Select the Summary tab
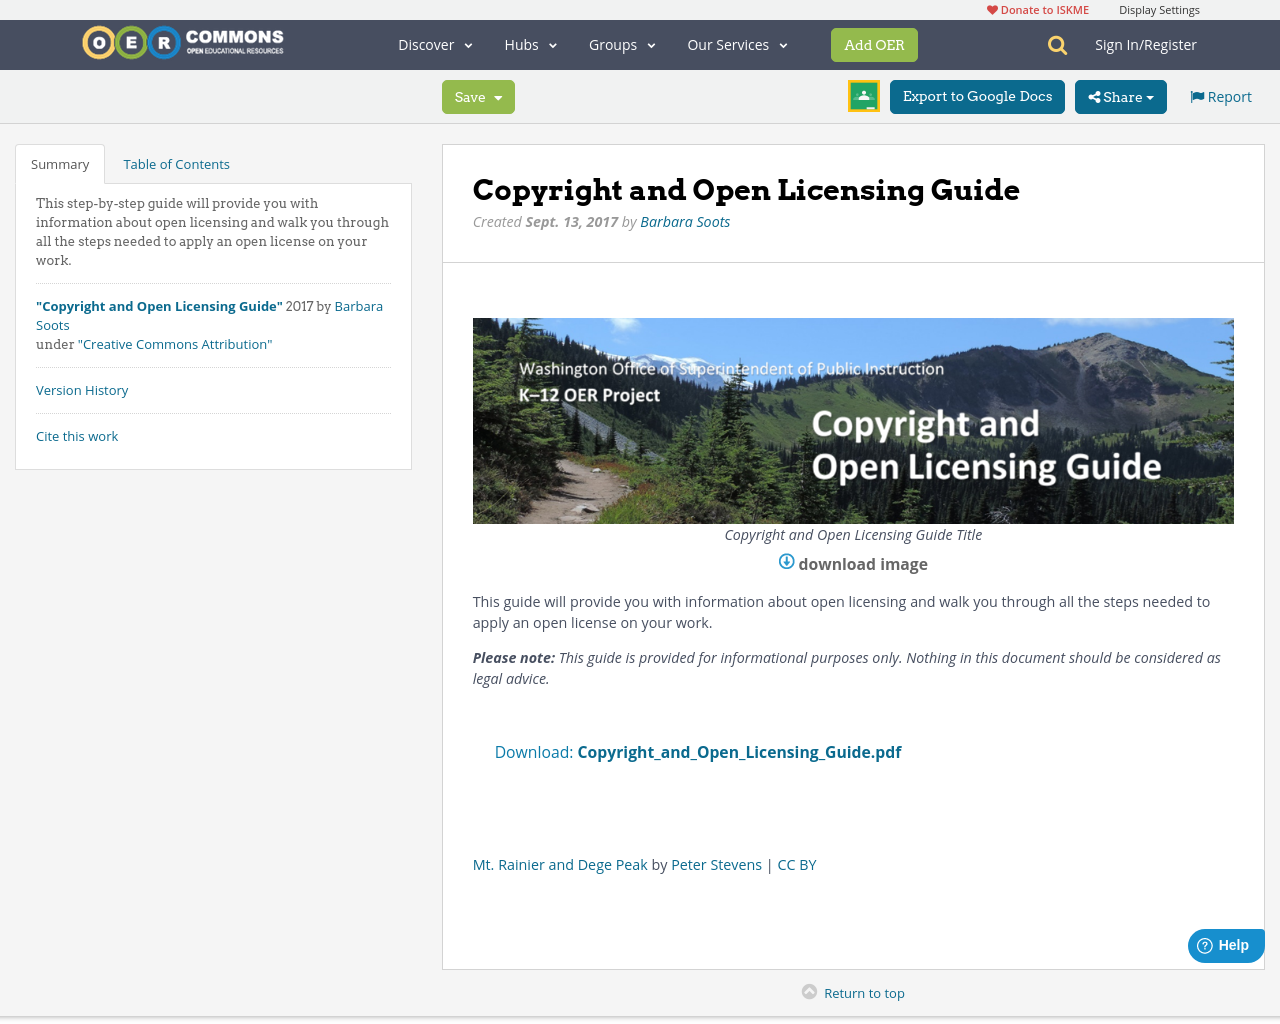The width and height of the screenshot is (1280, 1024). 60,163
